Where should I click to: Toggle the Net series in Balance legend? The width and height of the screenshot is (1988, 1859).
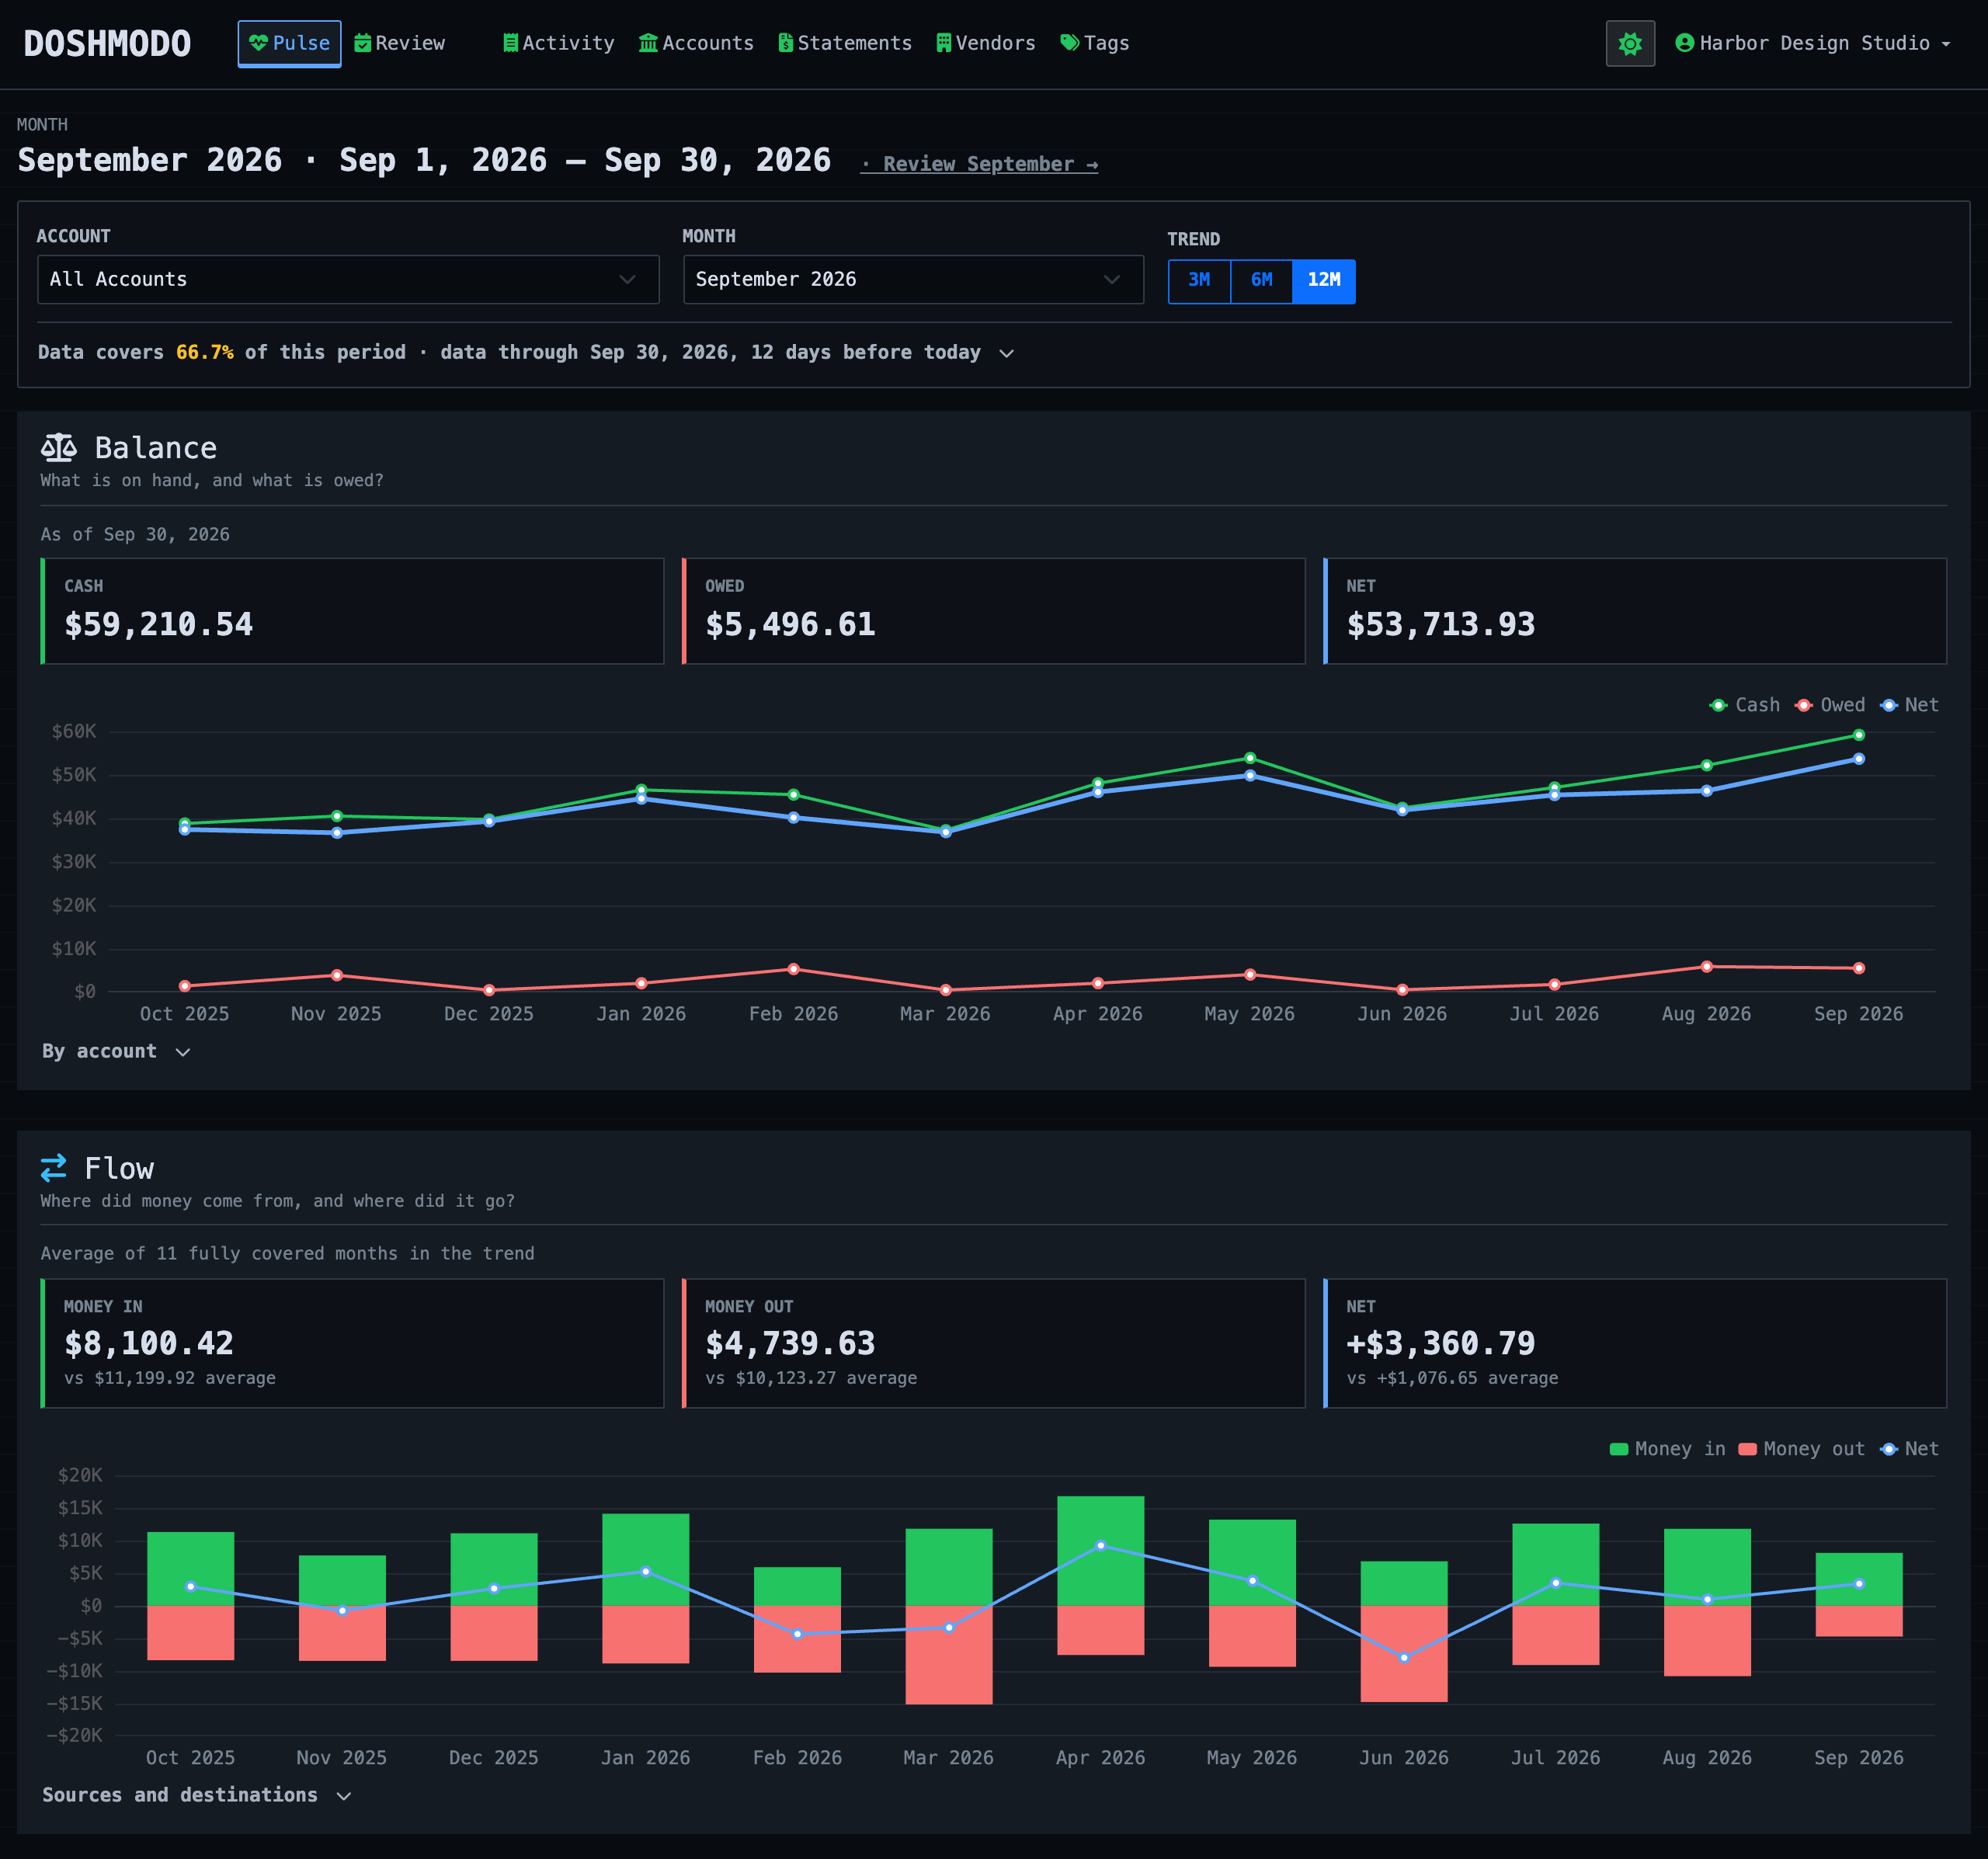click(1909, 705)
